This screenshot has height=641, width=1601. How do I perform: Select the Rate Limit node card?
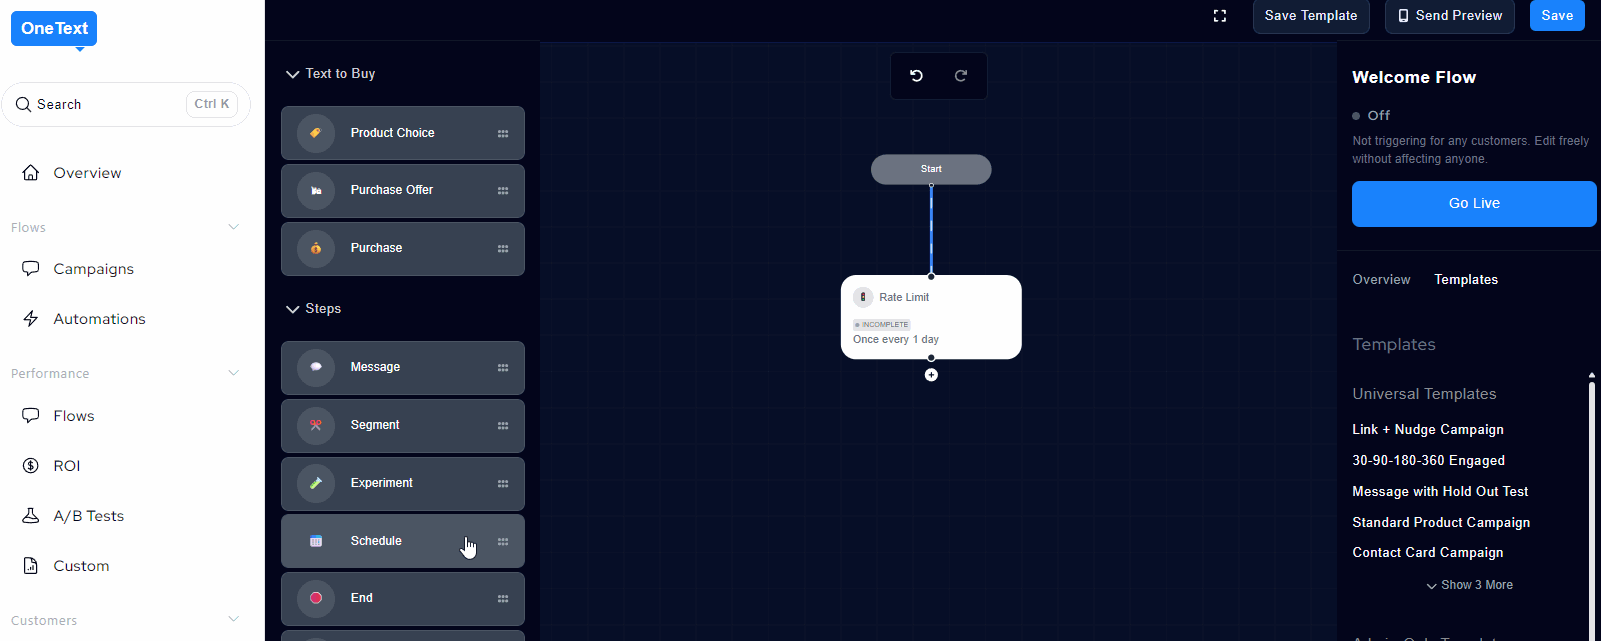(931, 317)
